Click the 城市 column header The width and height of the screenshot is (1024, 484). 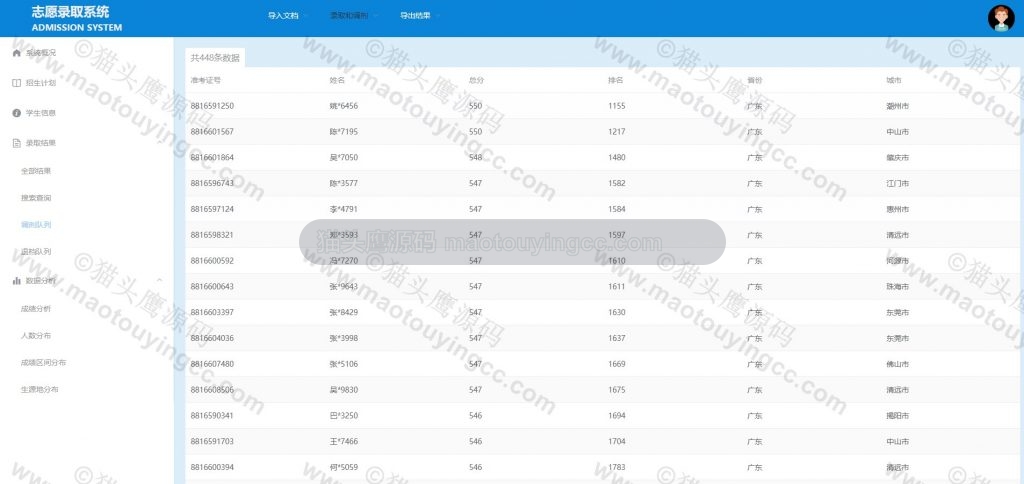point(894,80)
